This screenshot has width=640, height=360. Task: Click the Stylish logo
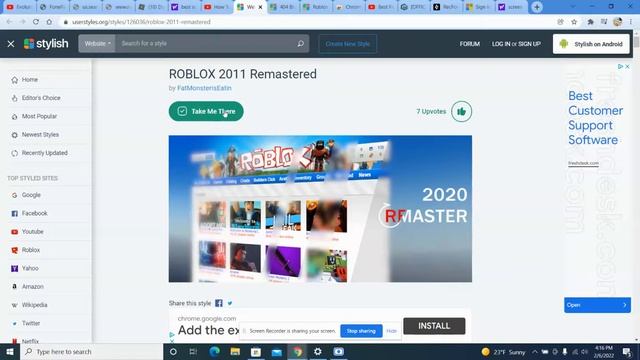tap(46, 44)
